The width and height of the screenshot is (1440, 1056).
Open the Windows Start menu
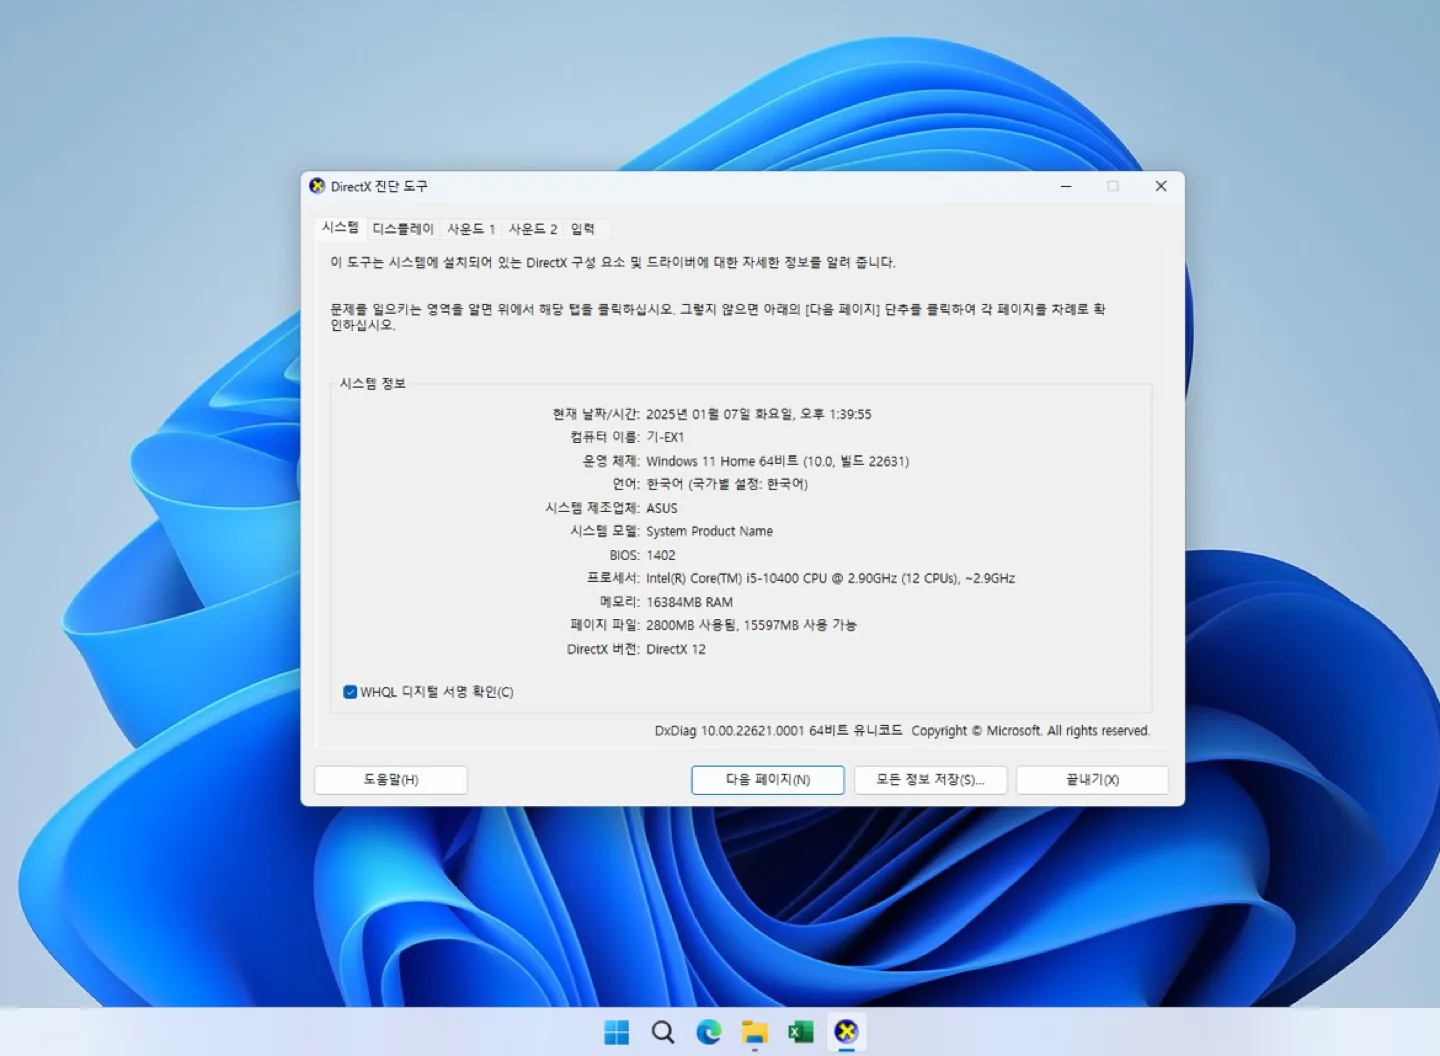617,1032
